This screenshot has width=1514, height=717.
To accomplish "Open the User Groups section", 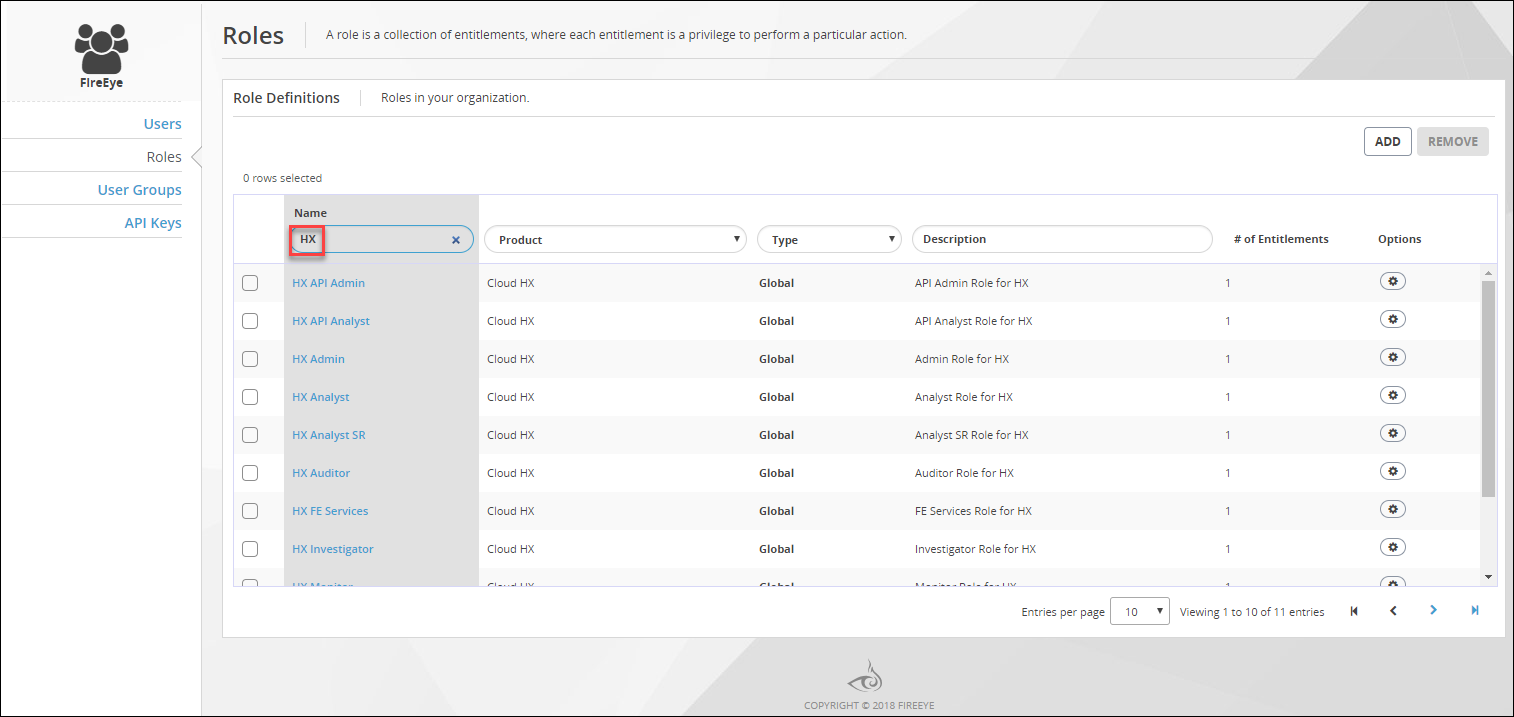I will [140, 190].
